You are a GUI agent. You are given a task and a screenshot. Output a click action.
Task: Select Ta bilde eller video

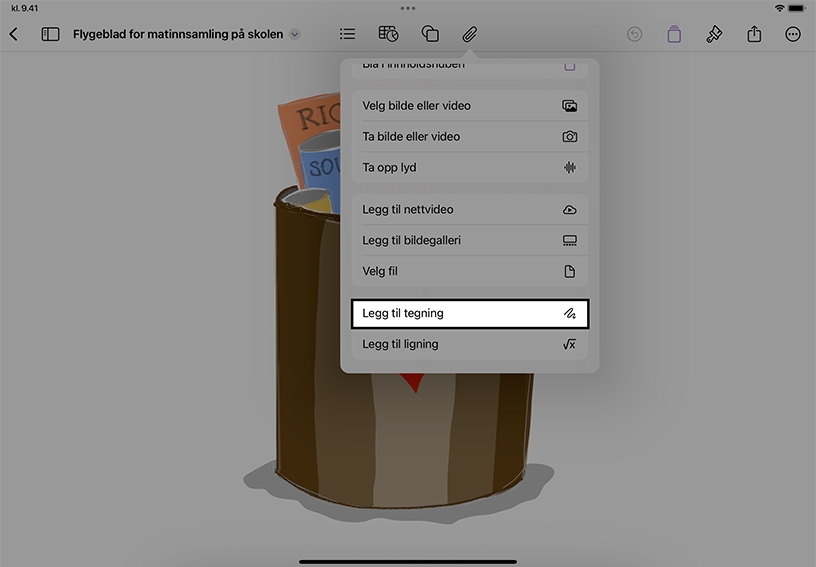pyautogui.click(x=470, y=137)
